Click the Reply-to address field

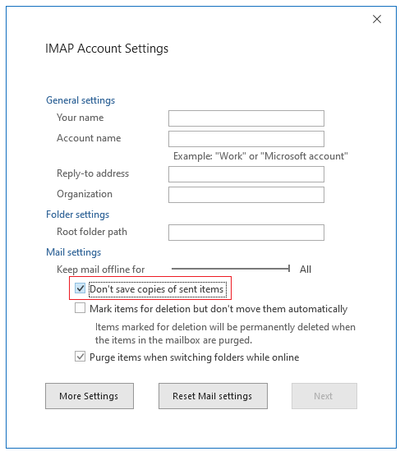click(x=246, y=174)
